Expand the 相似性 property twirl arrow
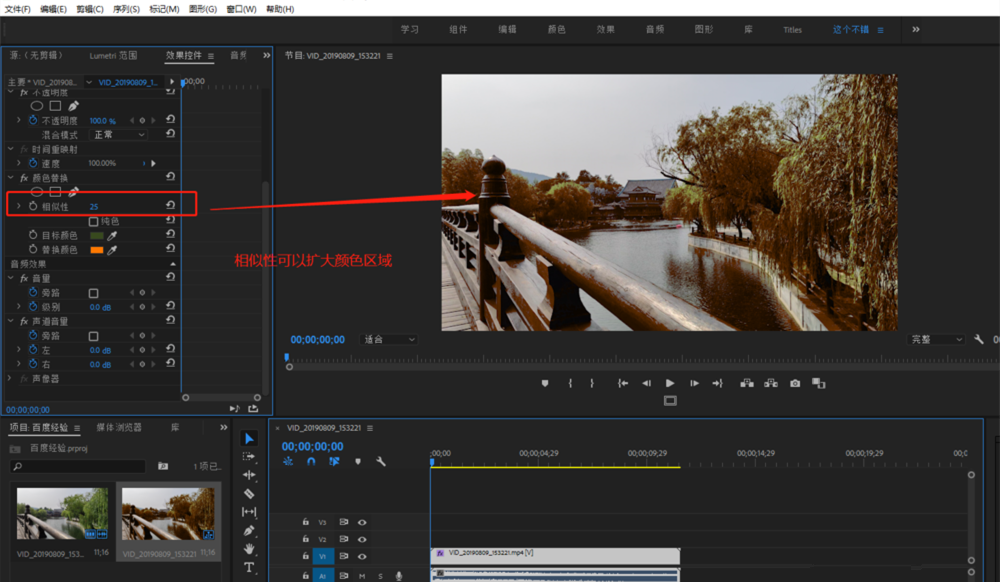Screen dimensions: 1000x582 (18, 206)
